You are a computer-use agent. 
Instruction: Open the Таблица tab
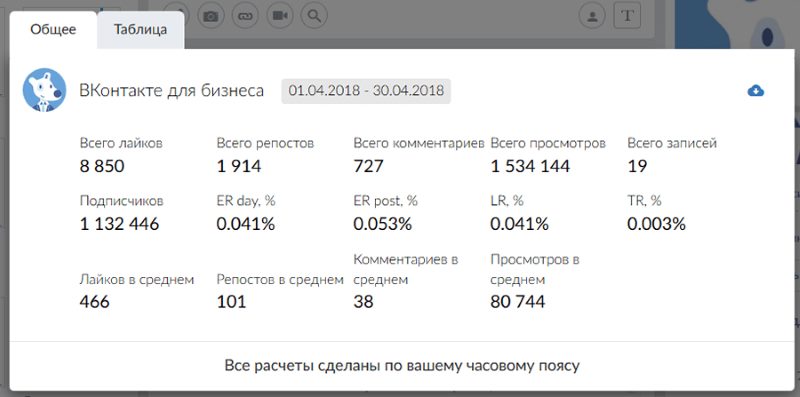tap(140, 30)
